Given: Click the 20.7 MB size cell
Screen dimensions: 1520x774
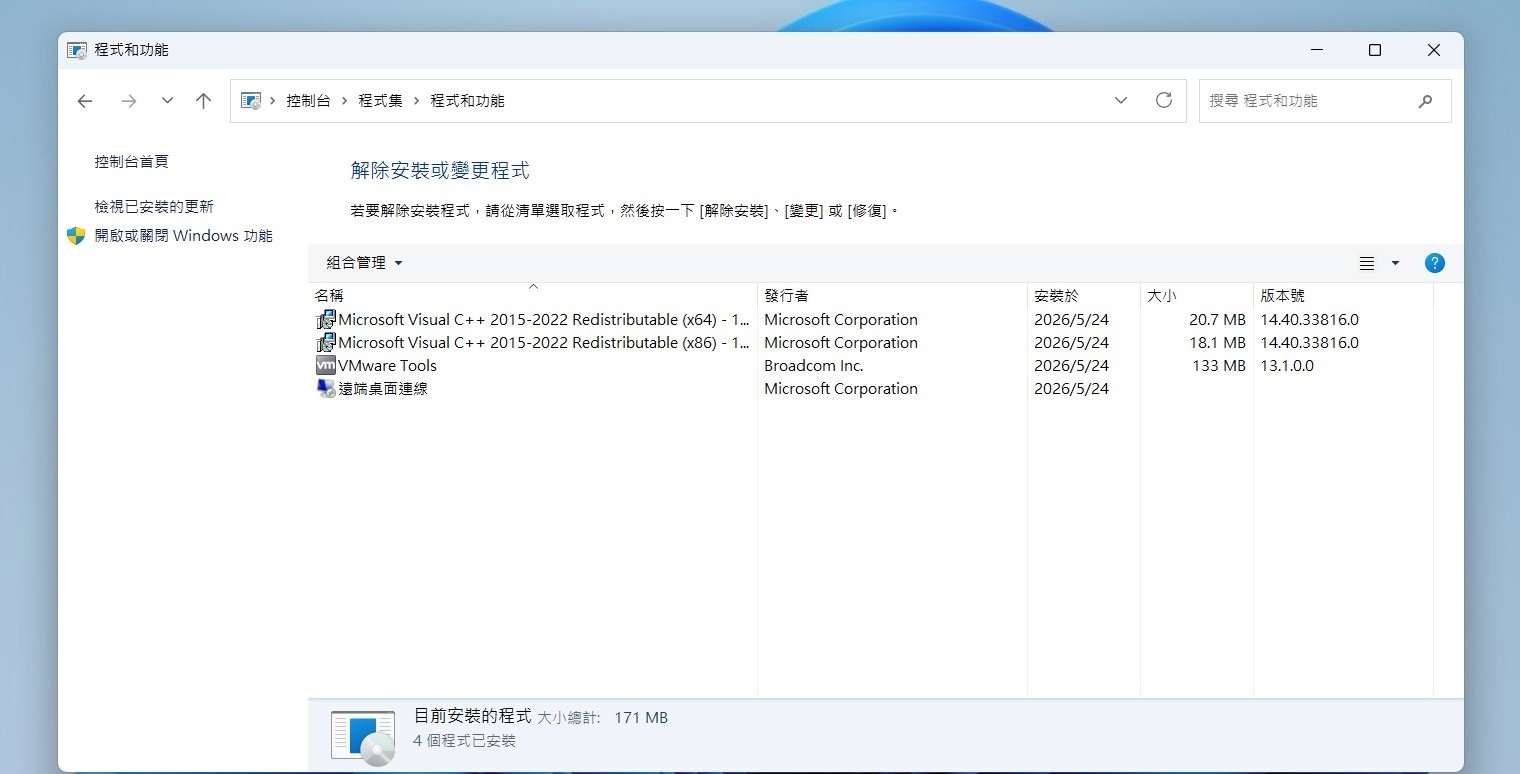Looking at the screenshot, I should (1217, 320).
